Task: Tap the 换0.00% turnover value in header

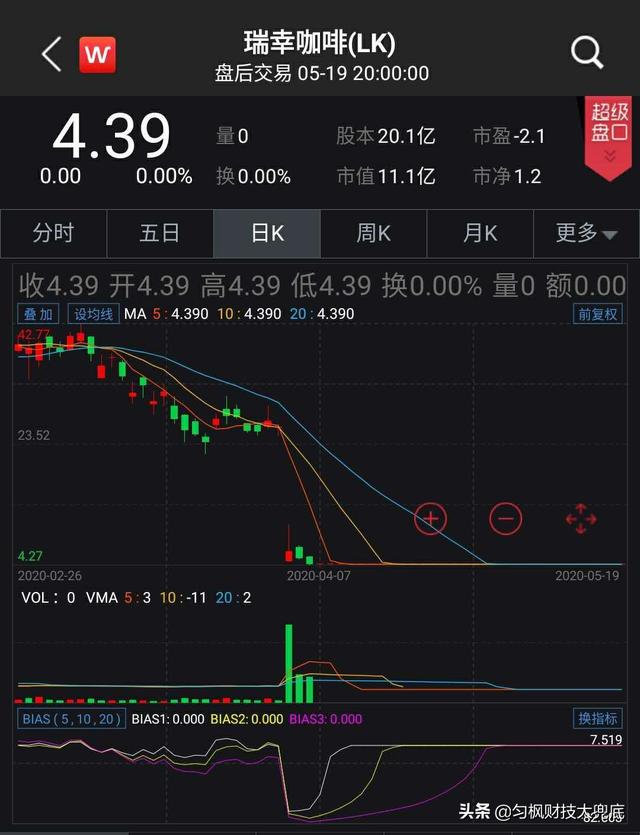Action: pos(253,176)
